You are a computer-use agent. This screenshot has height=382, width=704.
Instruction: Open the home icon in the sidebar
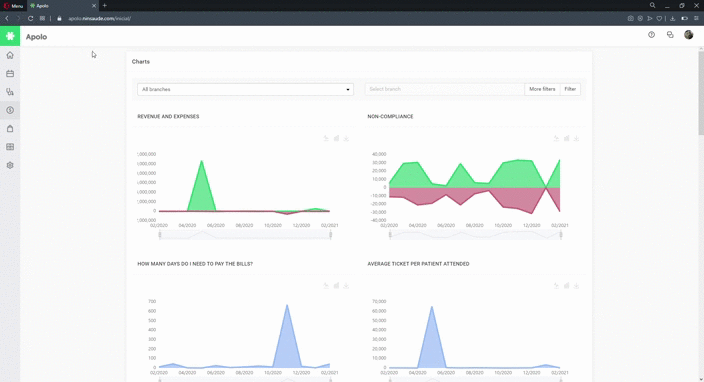[10, 55]
